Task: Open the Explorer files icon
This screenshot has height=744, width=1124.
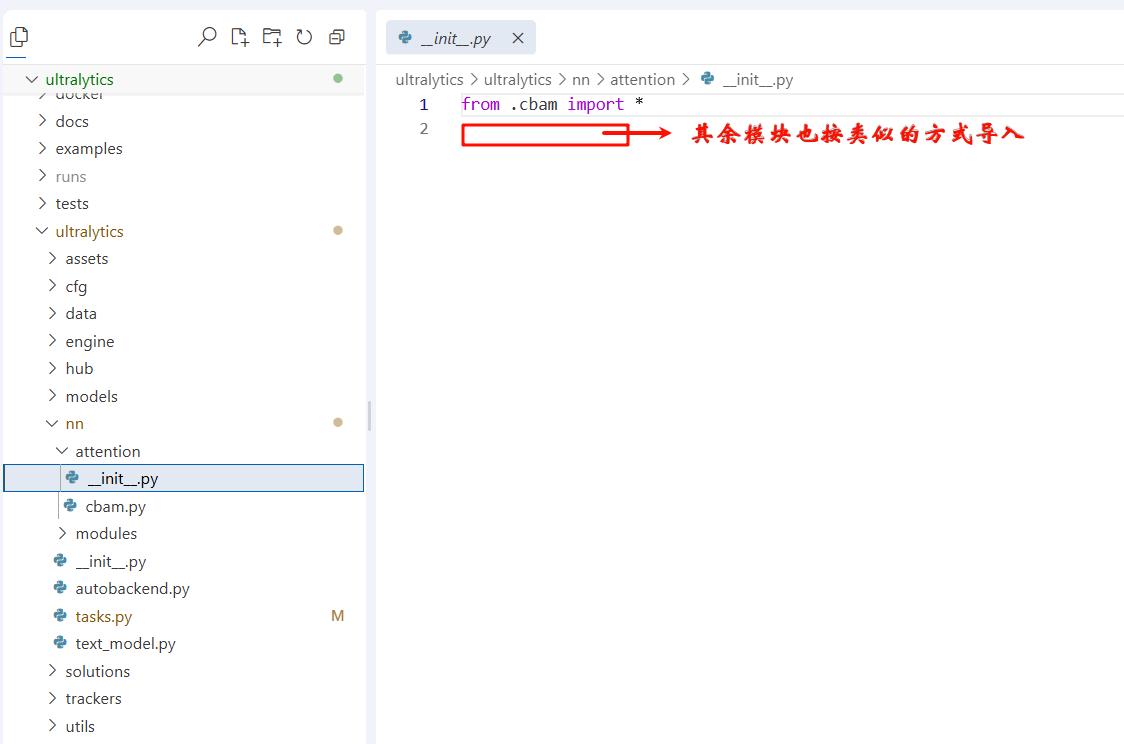Action: tap(18, 38)
